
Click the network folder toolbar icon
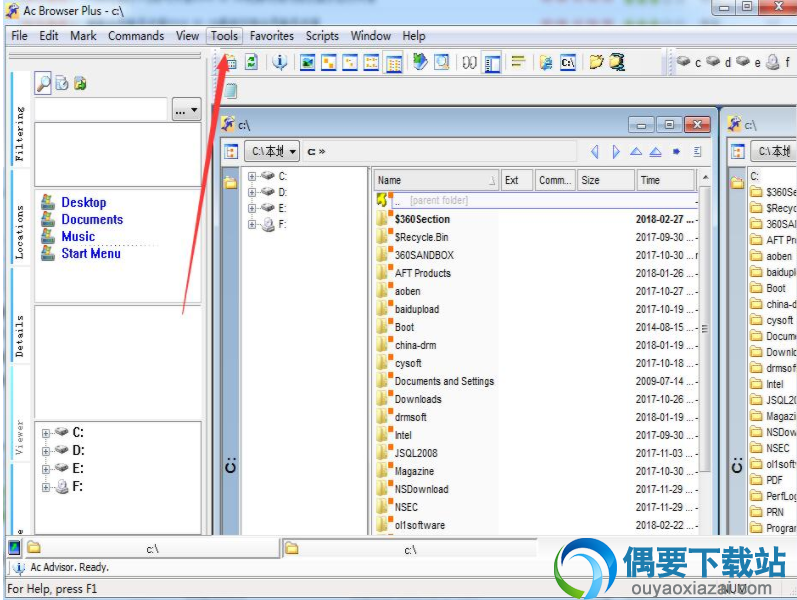(x=546, y=63)
